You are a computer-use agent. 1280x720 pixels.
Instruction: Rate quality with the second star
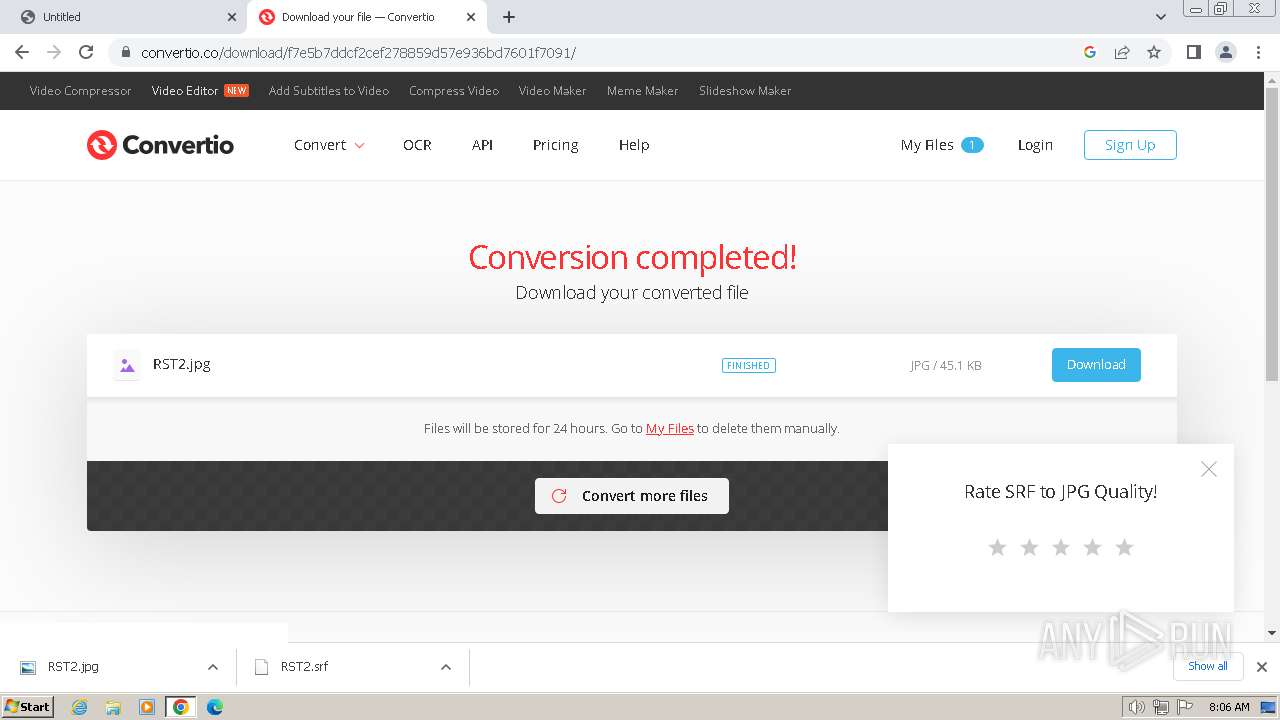click(x=1029, y=547)
